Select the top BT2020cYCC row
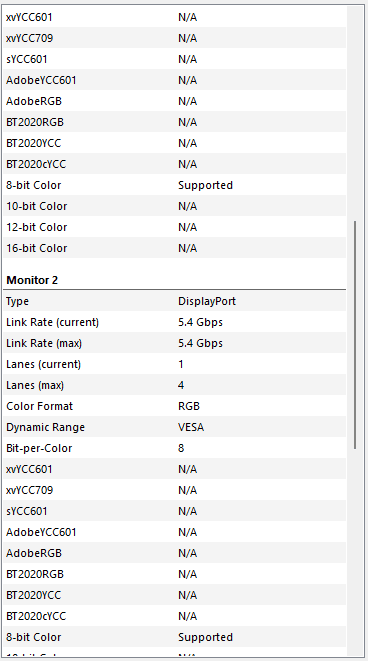 pos(175,164)
